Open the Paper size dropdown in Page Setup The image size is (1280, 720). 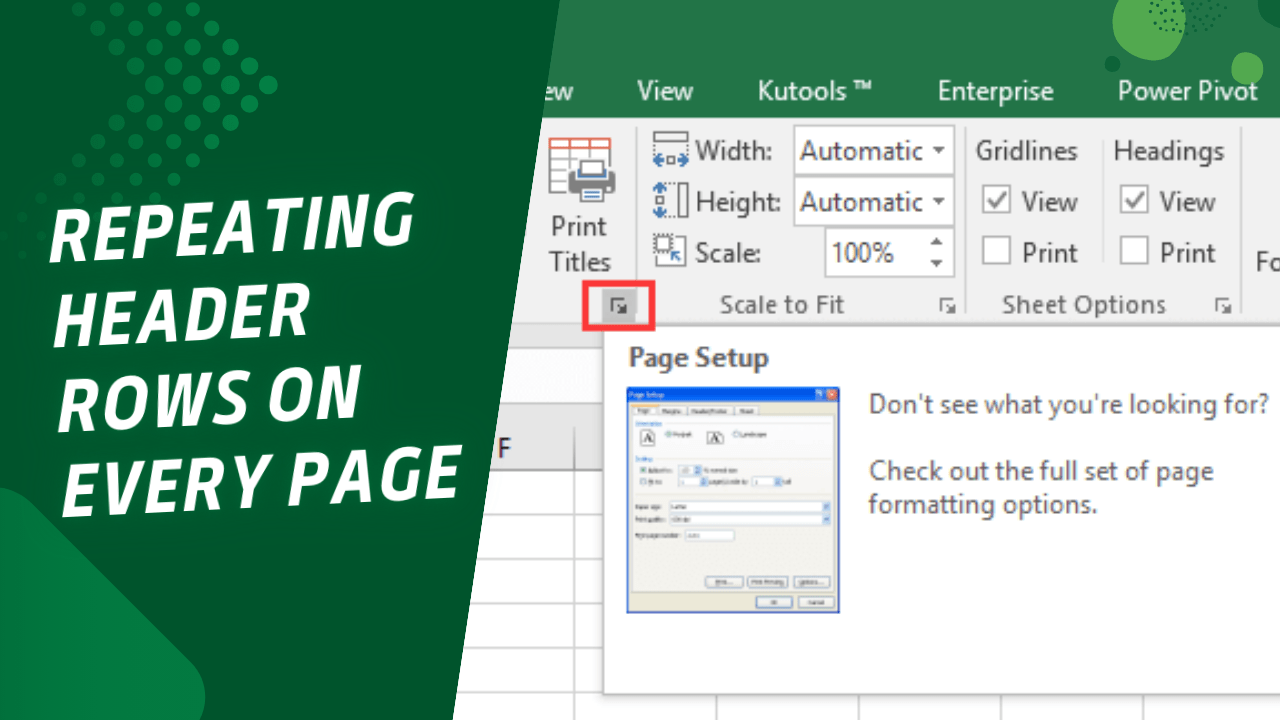click(x=828, y=506)
